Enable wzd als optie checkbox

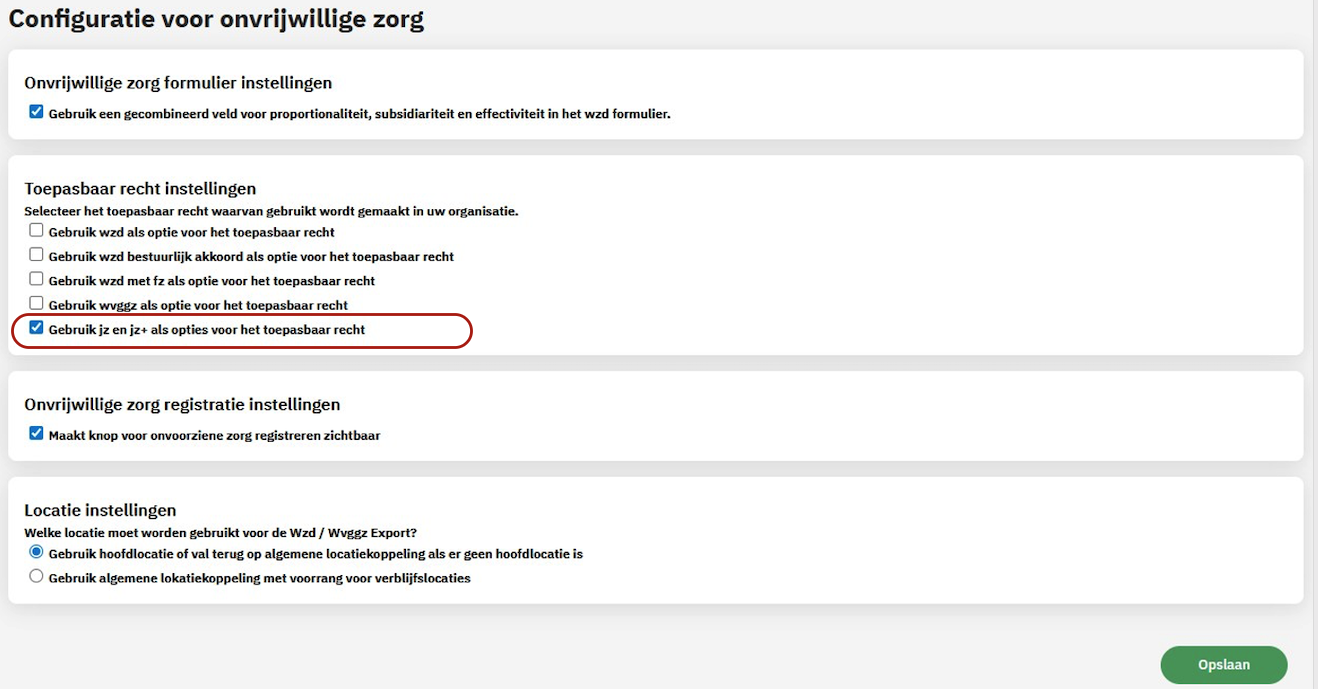click(36, 230)
